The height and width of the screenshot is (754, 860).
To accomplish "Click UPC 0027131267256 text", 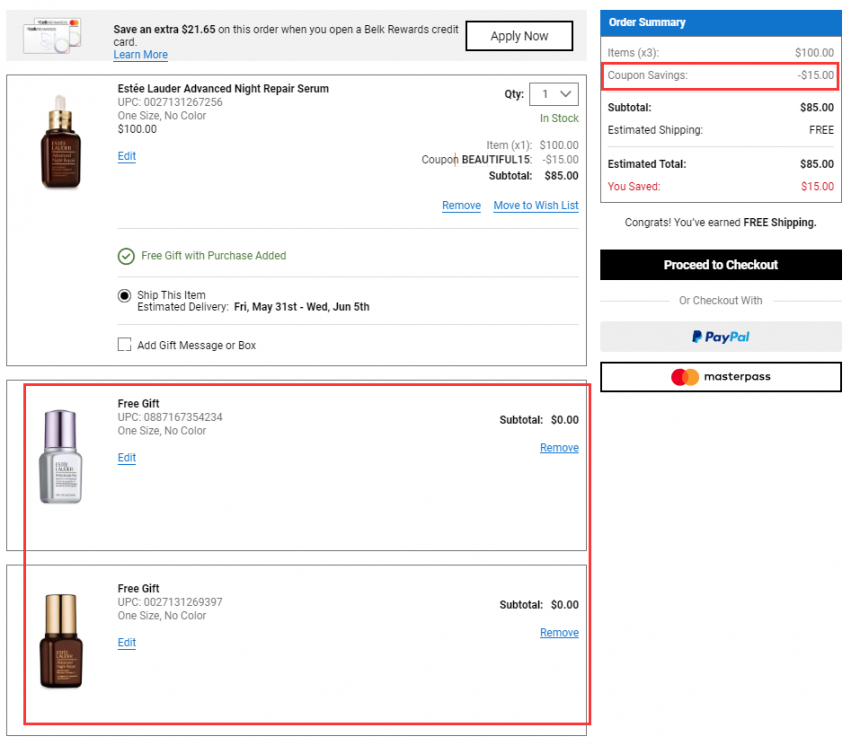I will pos(170,103).
